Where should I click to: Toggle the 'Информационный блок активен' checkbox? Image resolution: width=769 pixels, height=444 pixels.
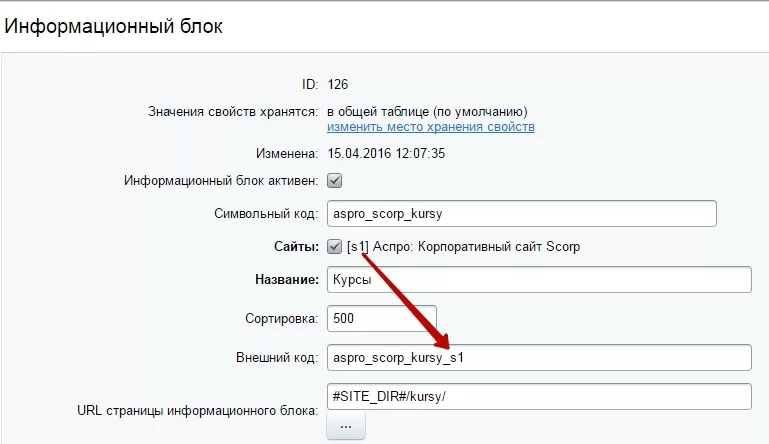pos(334,181)
